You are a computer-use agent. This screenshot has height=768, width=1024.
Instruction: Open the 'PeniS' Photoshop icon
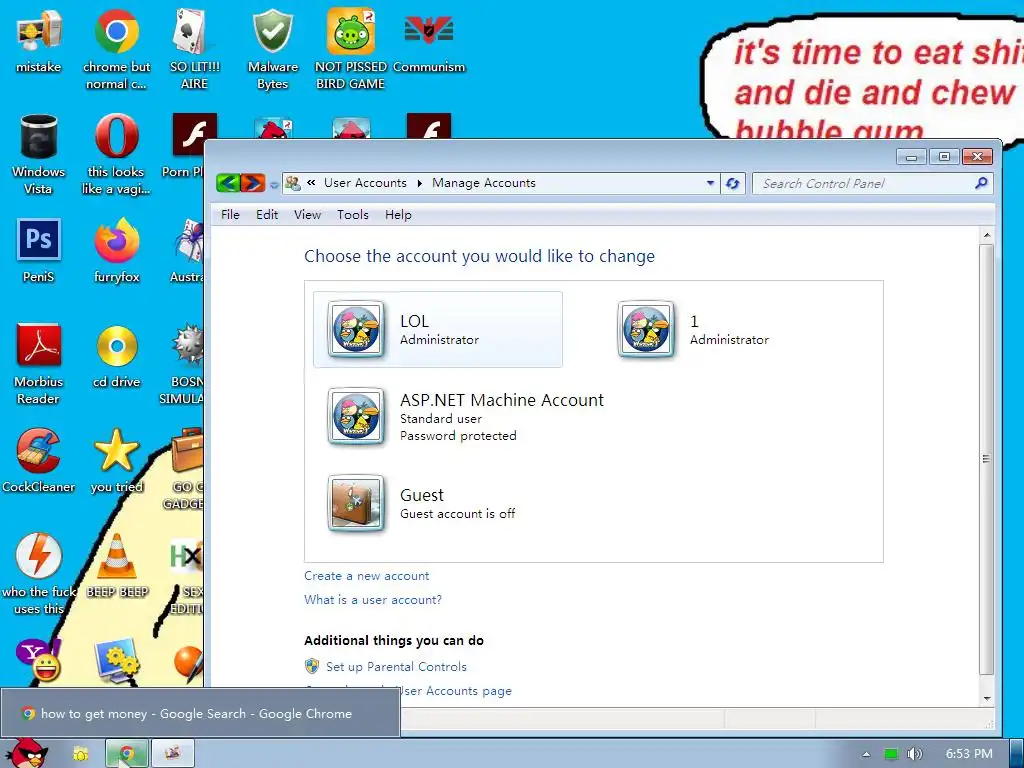[x=39, y=251]
